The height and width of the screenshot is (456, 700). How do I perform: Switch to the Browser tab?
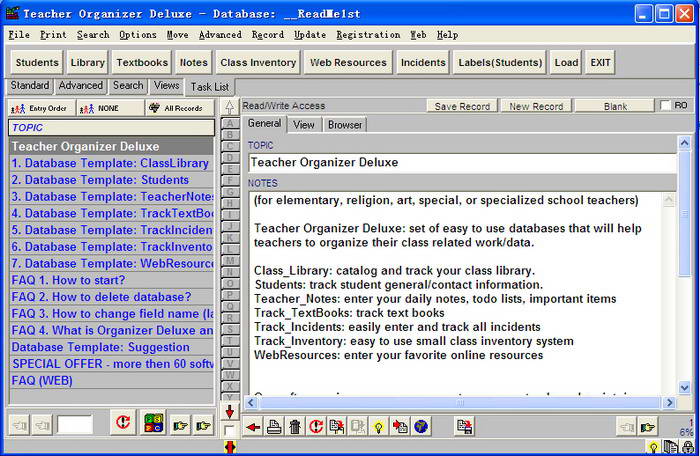(x=345, y=125)
